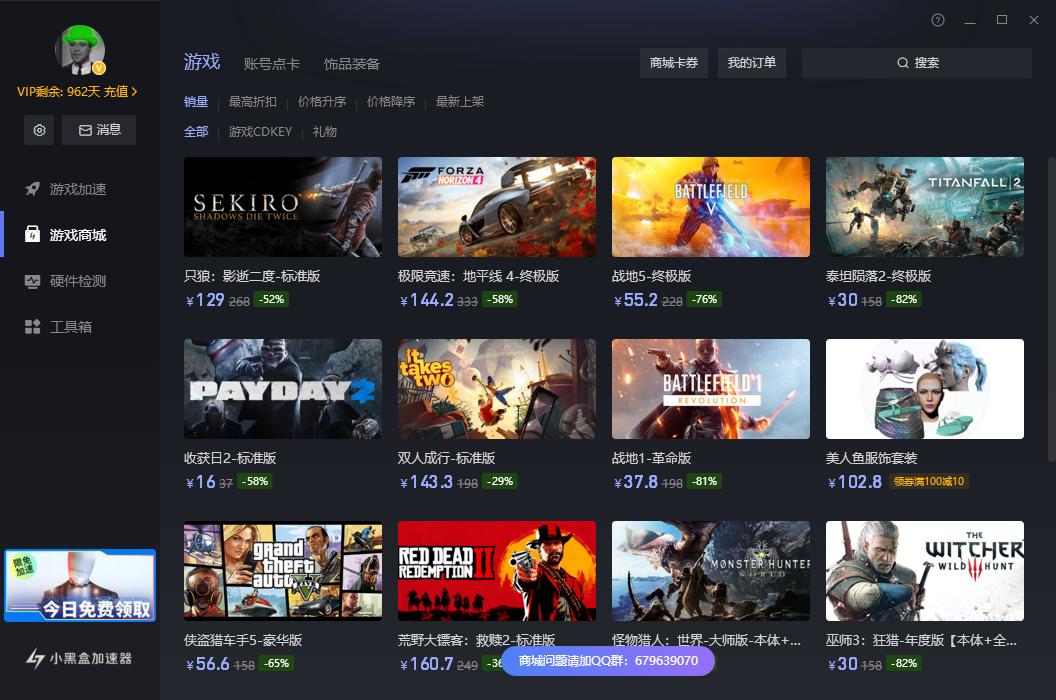The image size is (1056, 700).
Task: Open Battlefield 1 Revolution thumbnail
Action: pos(711,389)
